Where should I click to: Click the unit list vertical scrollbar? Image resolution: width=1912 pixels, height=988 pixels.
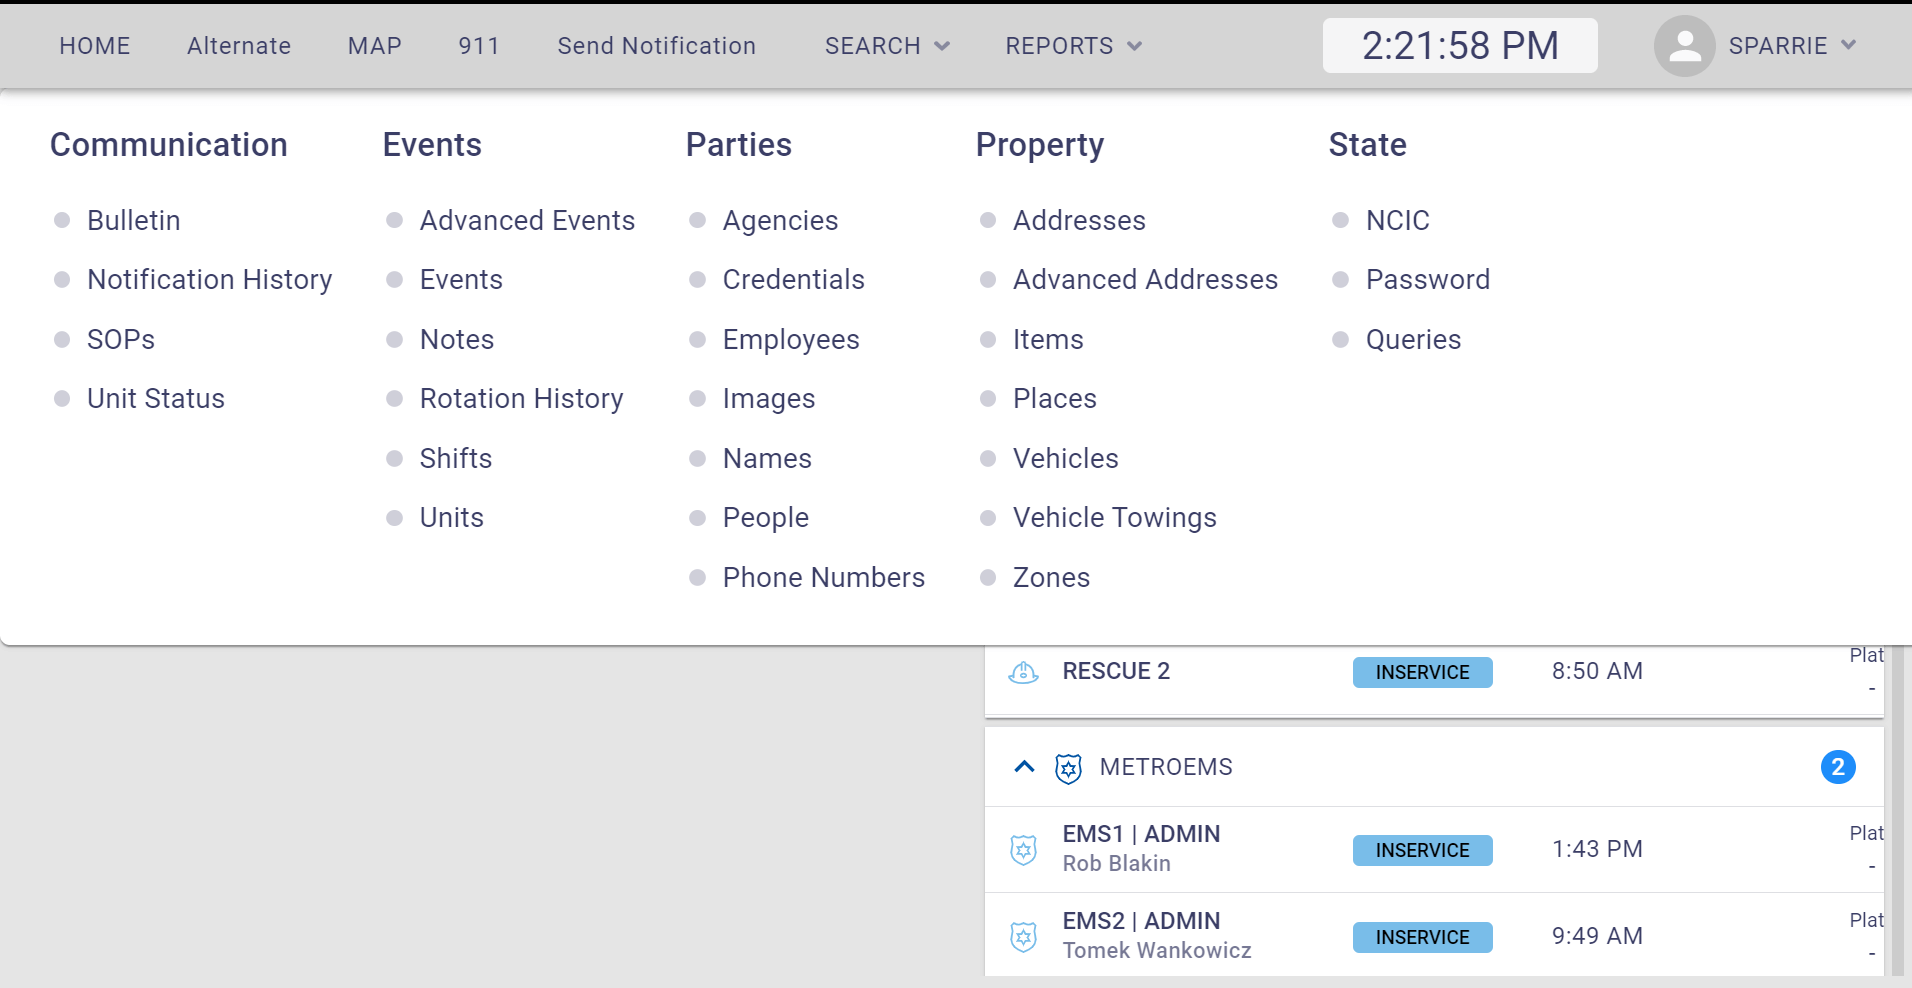click(x=1897, y=811)
